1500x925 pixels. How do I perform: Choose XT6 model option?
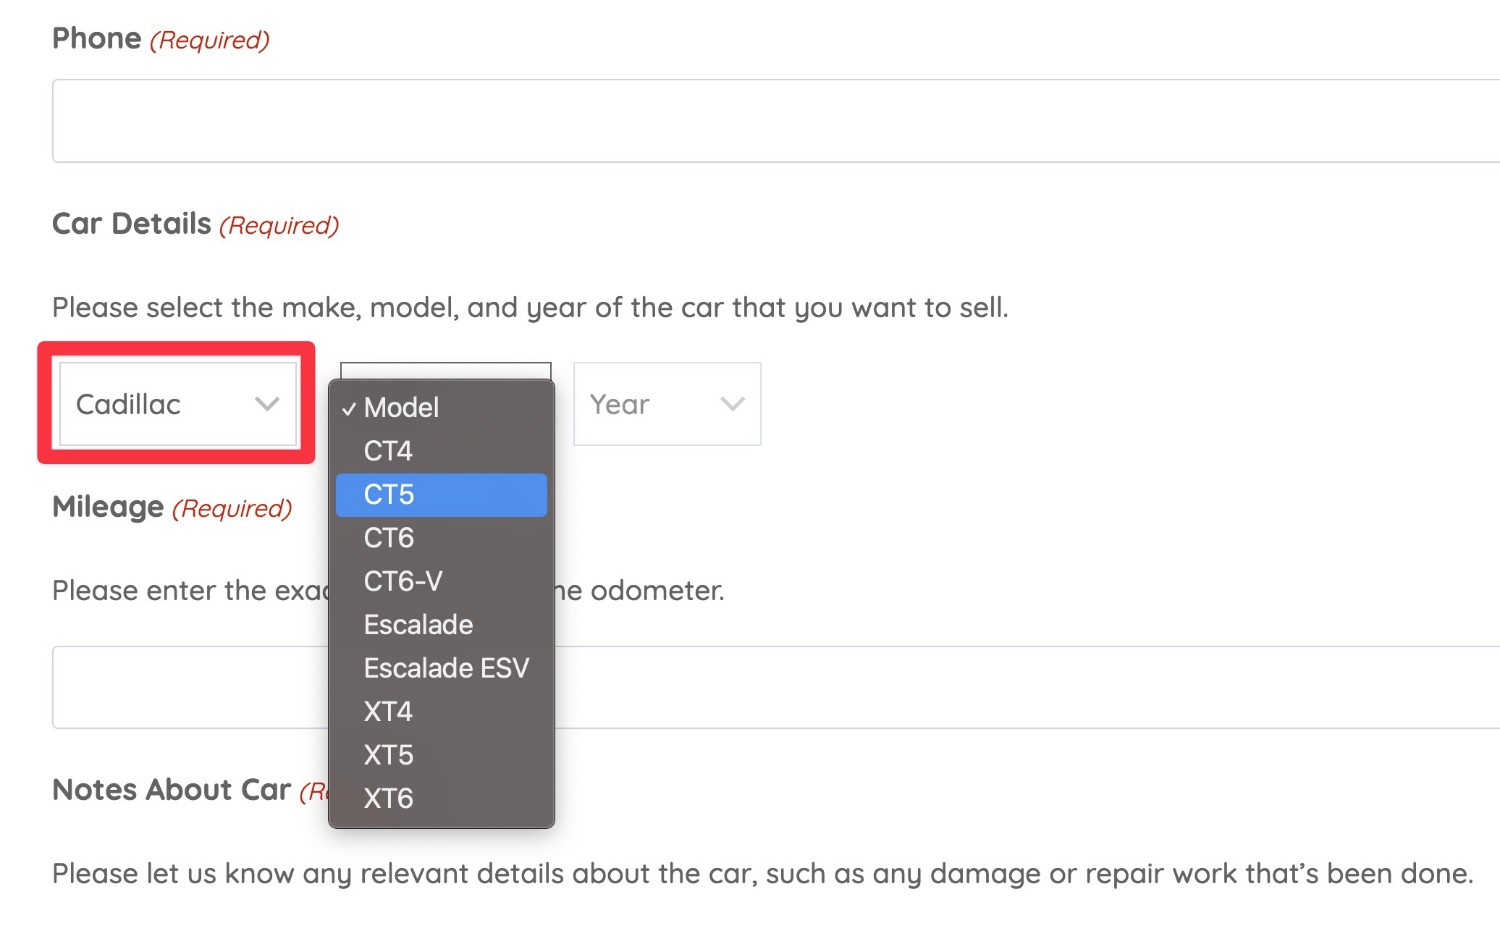pos(441,799)
